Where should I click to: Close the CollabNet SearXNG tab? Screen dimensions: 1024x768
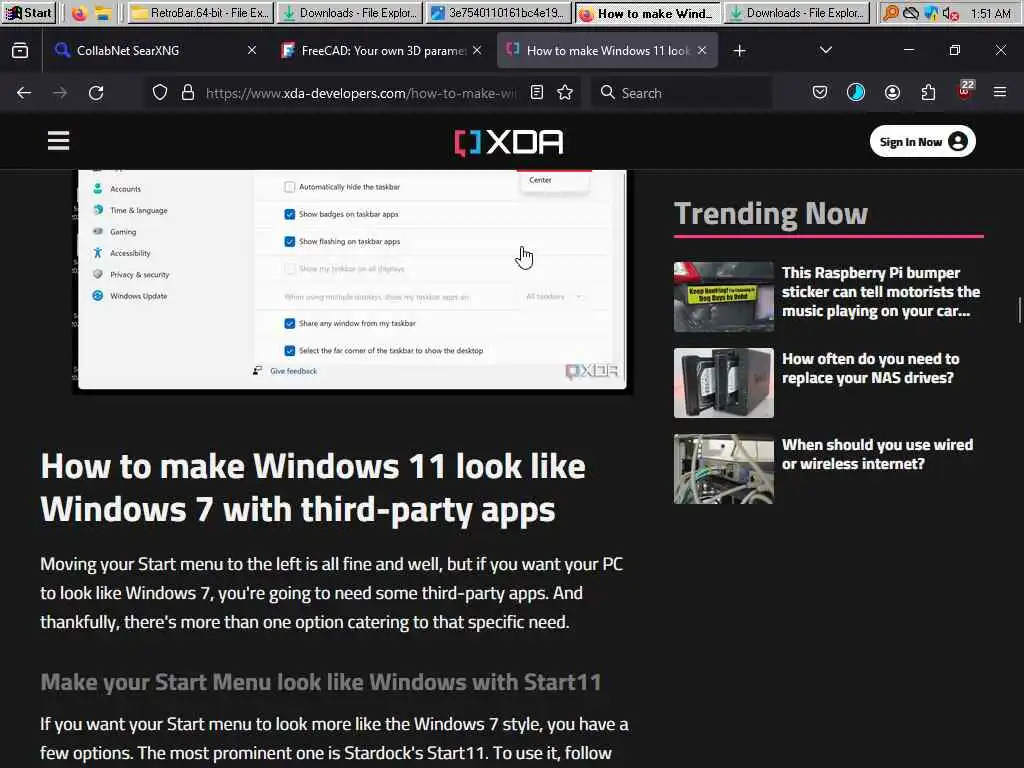[x=252, y=50]
